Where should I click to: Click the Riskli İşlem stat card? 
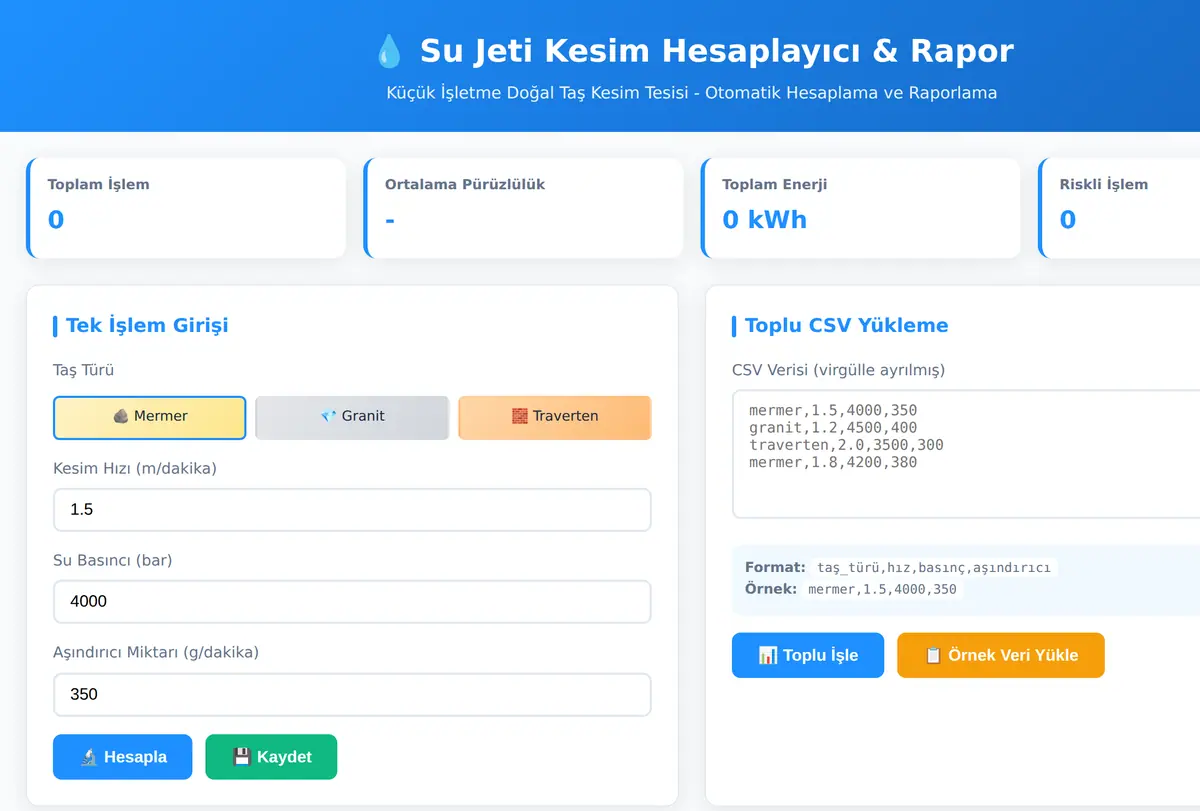pyautogui.click(x=1119, y=208)
